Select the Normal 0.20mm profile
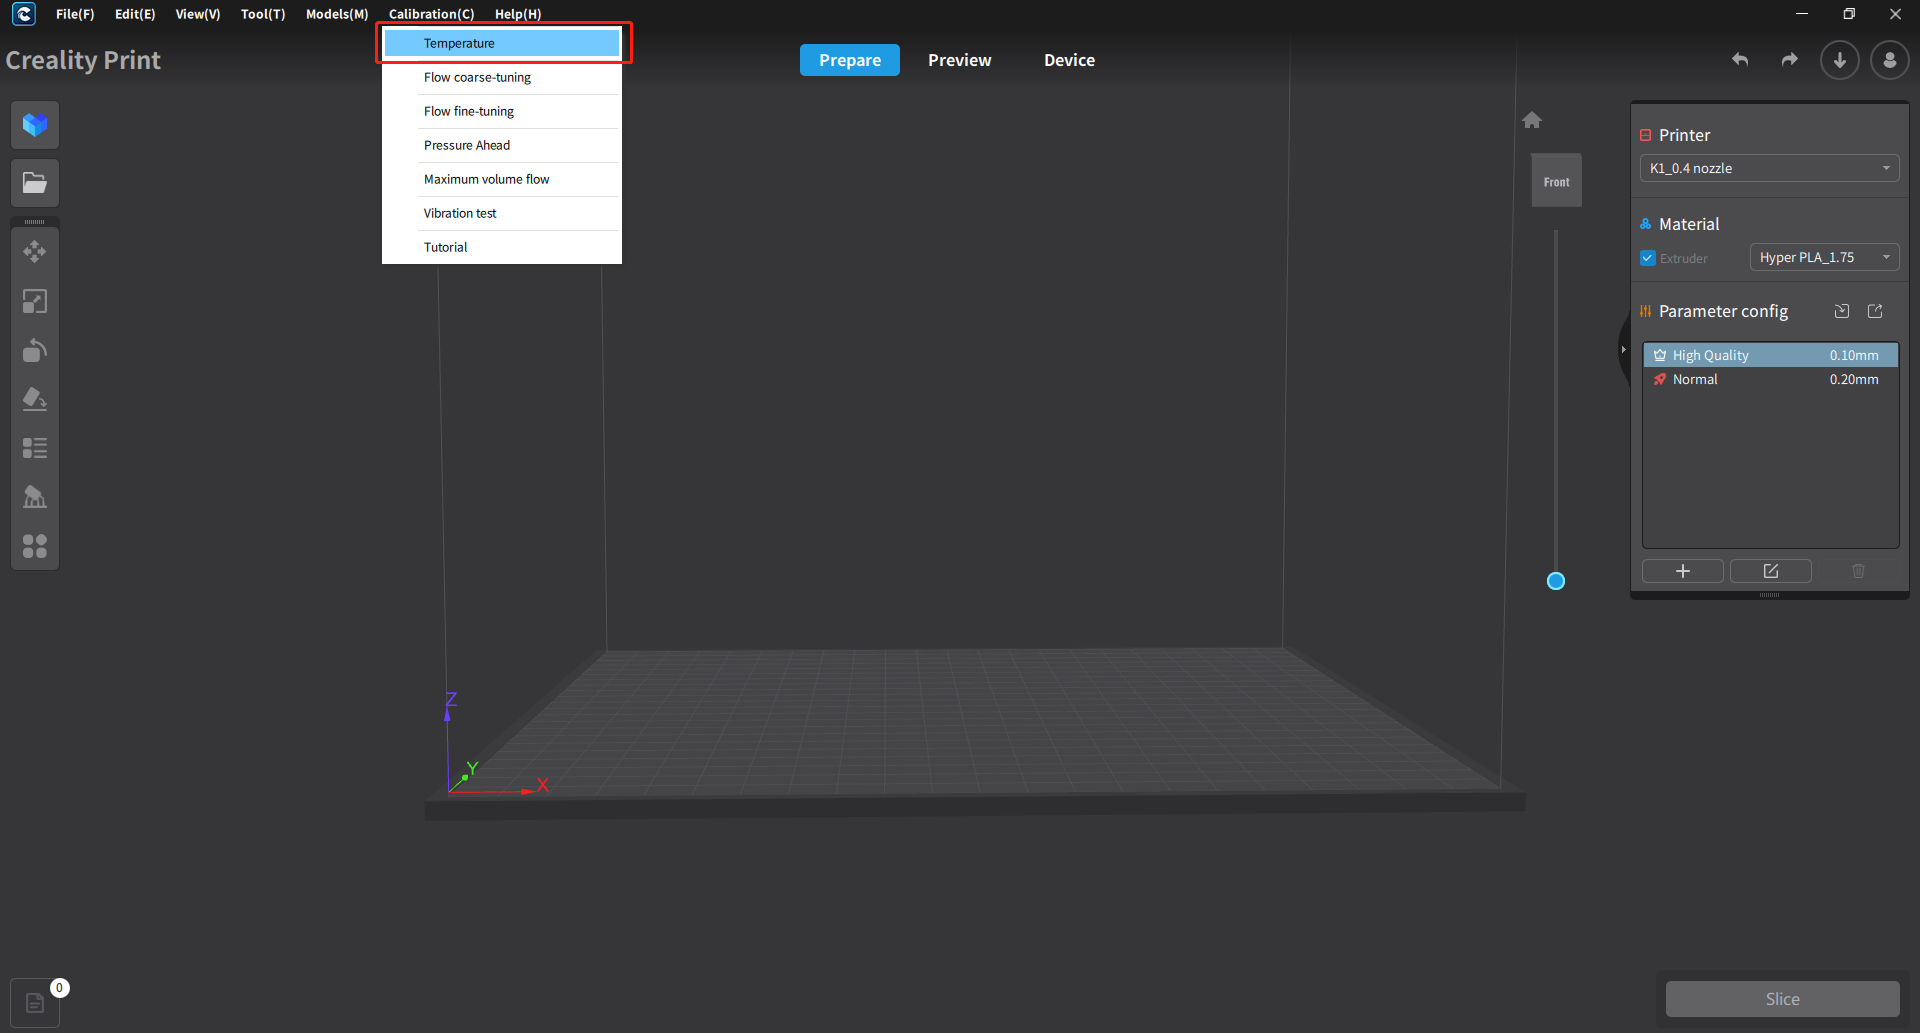 (x=1770, y=379)
